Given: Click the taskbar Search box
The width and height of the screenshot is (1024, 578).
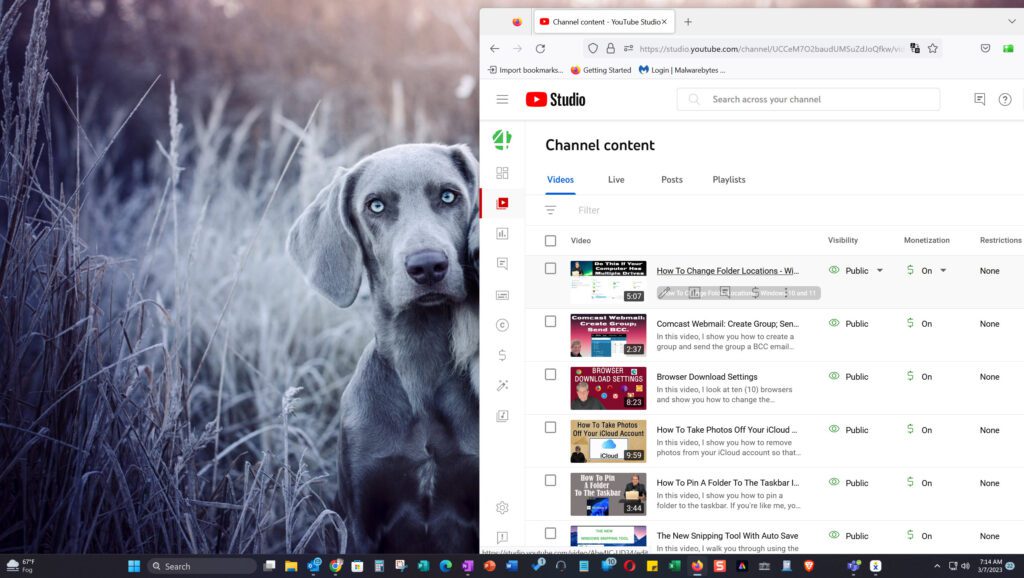Looking at the screenshot, I should tap(202, 566).
